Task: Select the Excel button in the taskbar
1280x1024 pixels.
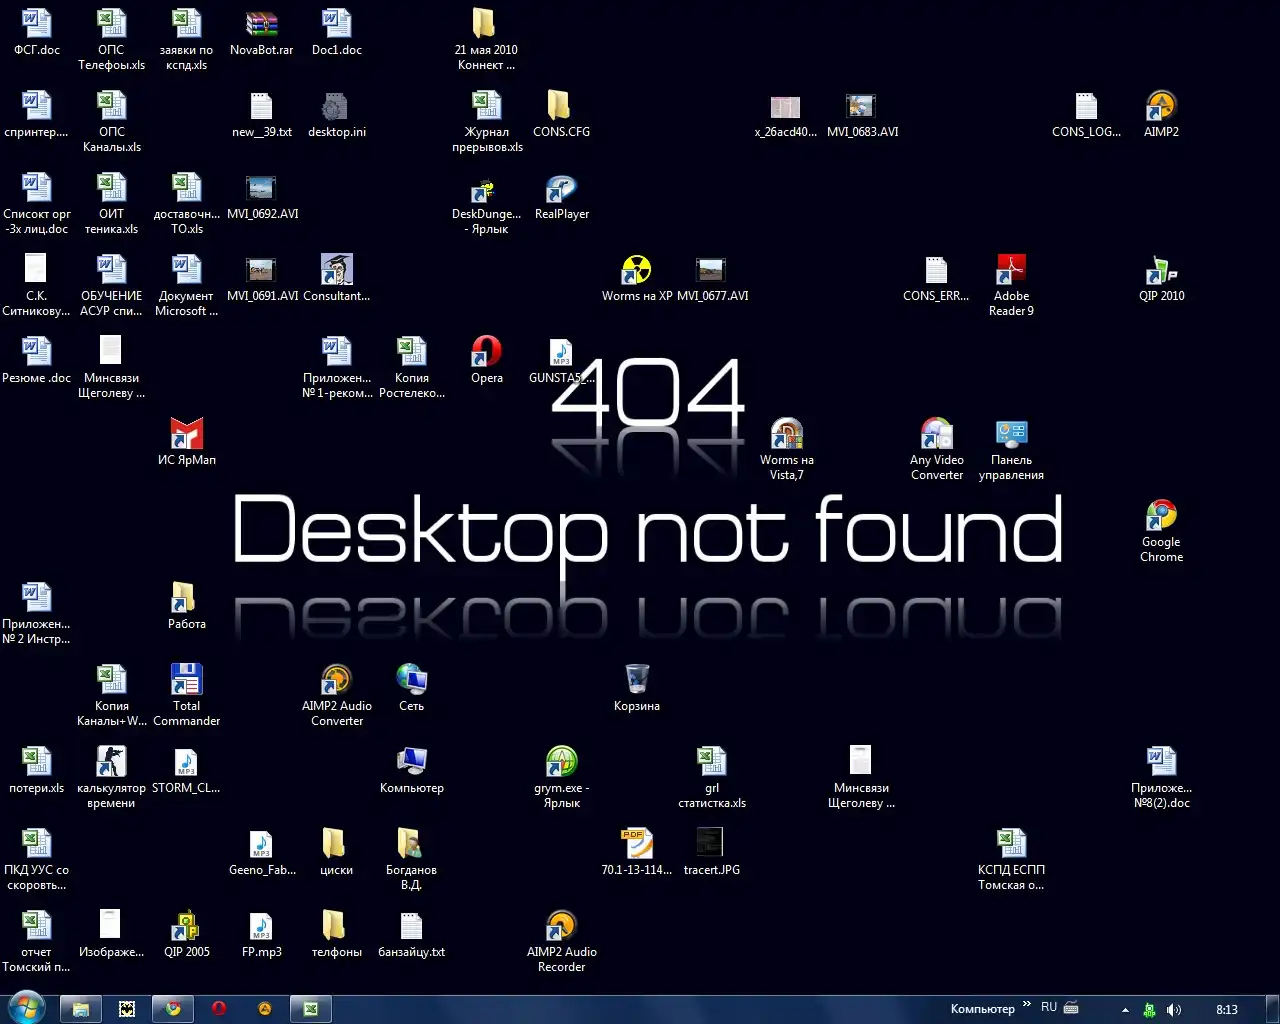Action: (x=311, y=1009)
